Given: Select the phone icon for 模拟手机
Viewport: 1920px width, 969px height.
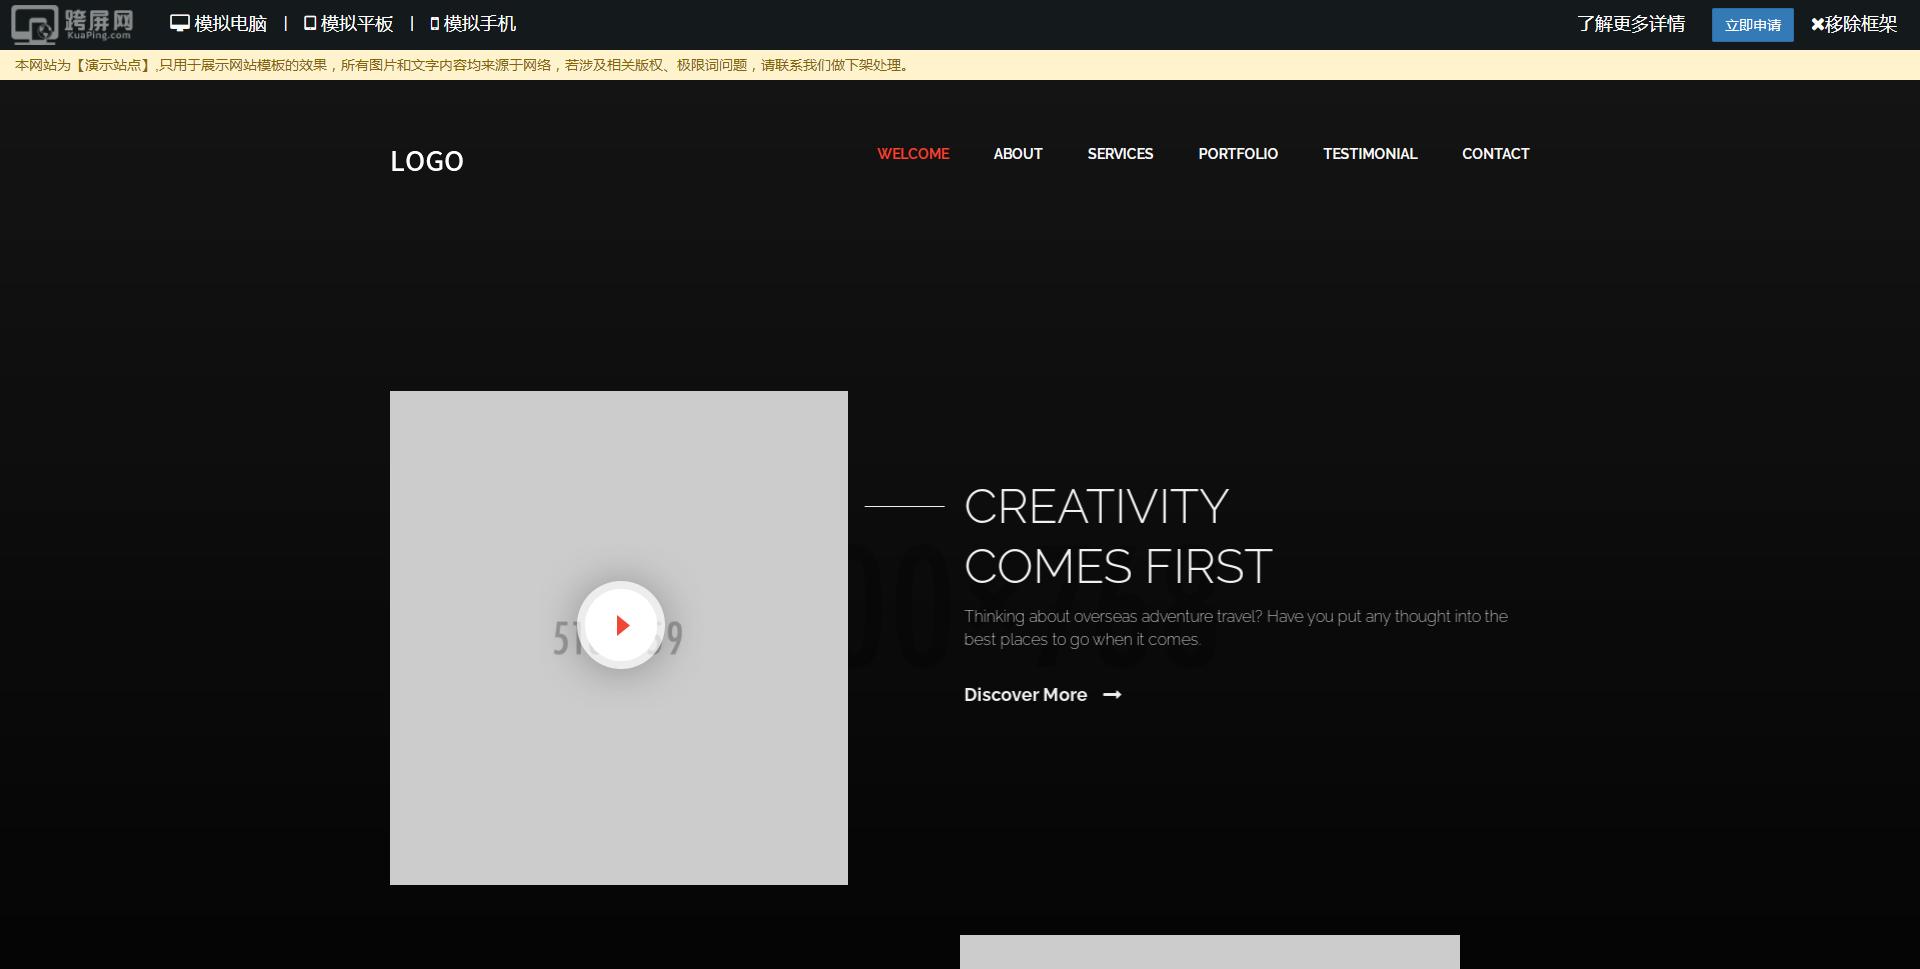Looking at the screenshot, I should coord(435,23).
